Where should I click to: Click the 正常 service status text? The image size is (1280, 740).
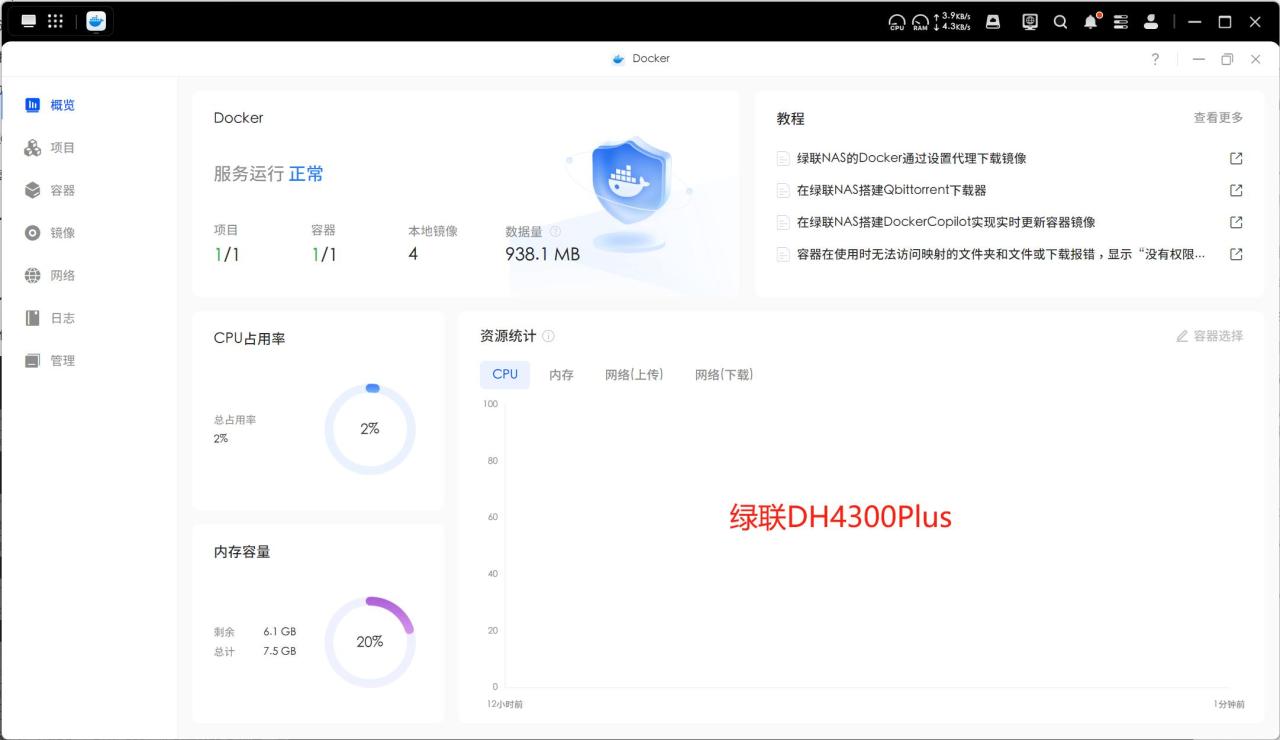pos(306,174)
